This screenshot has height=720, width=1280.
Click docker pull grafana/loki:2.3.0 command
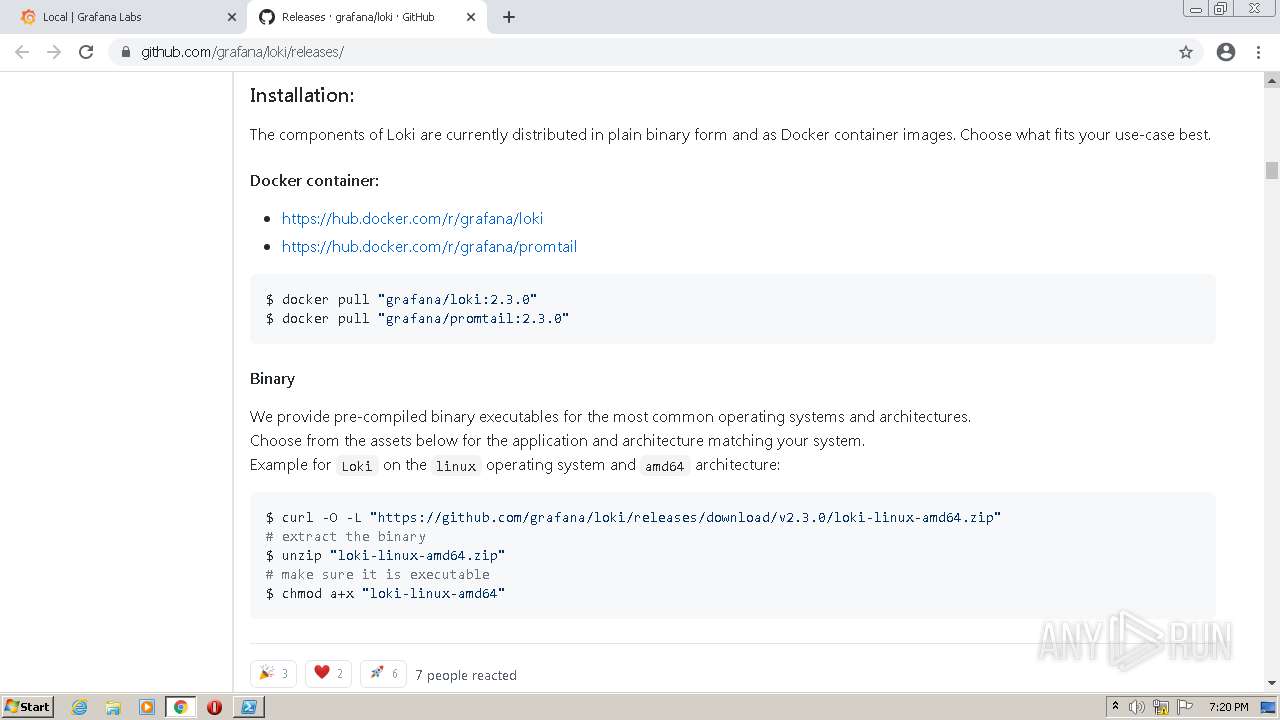(401, 299)
